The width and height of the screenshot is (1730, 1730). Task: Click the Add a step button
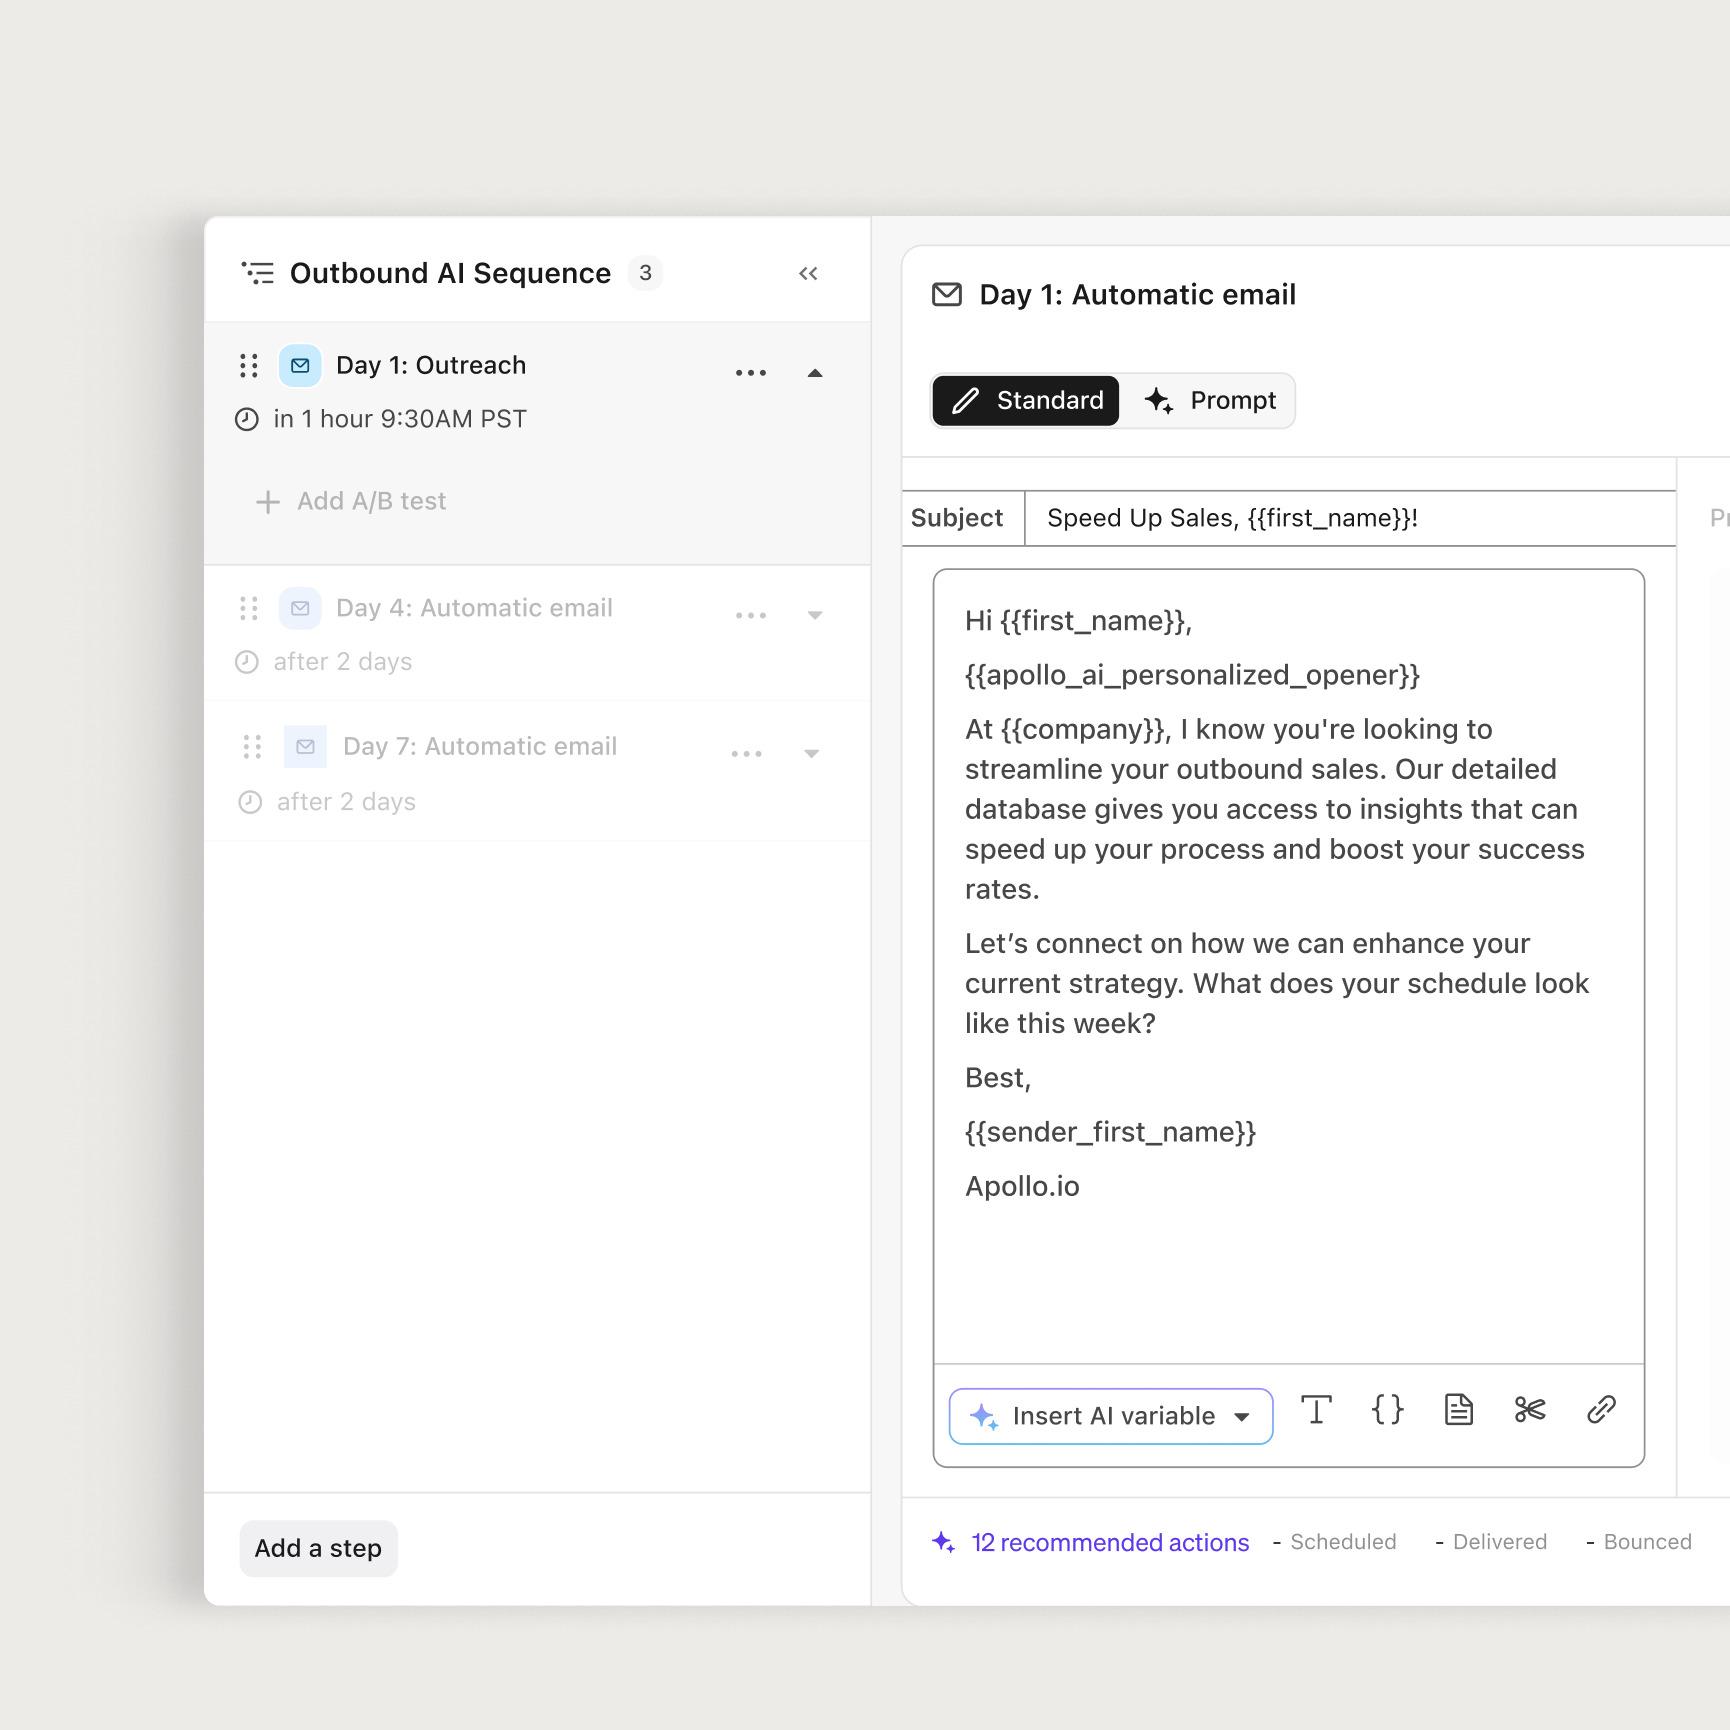pos(318,1548)
